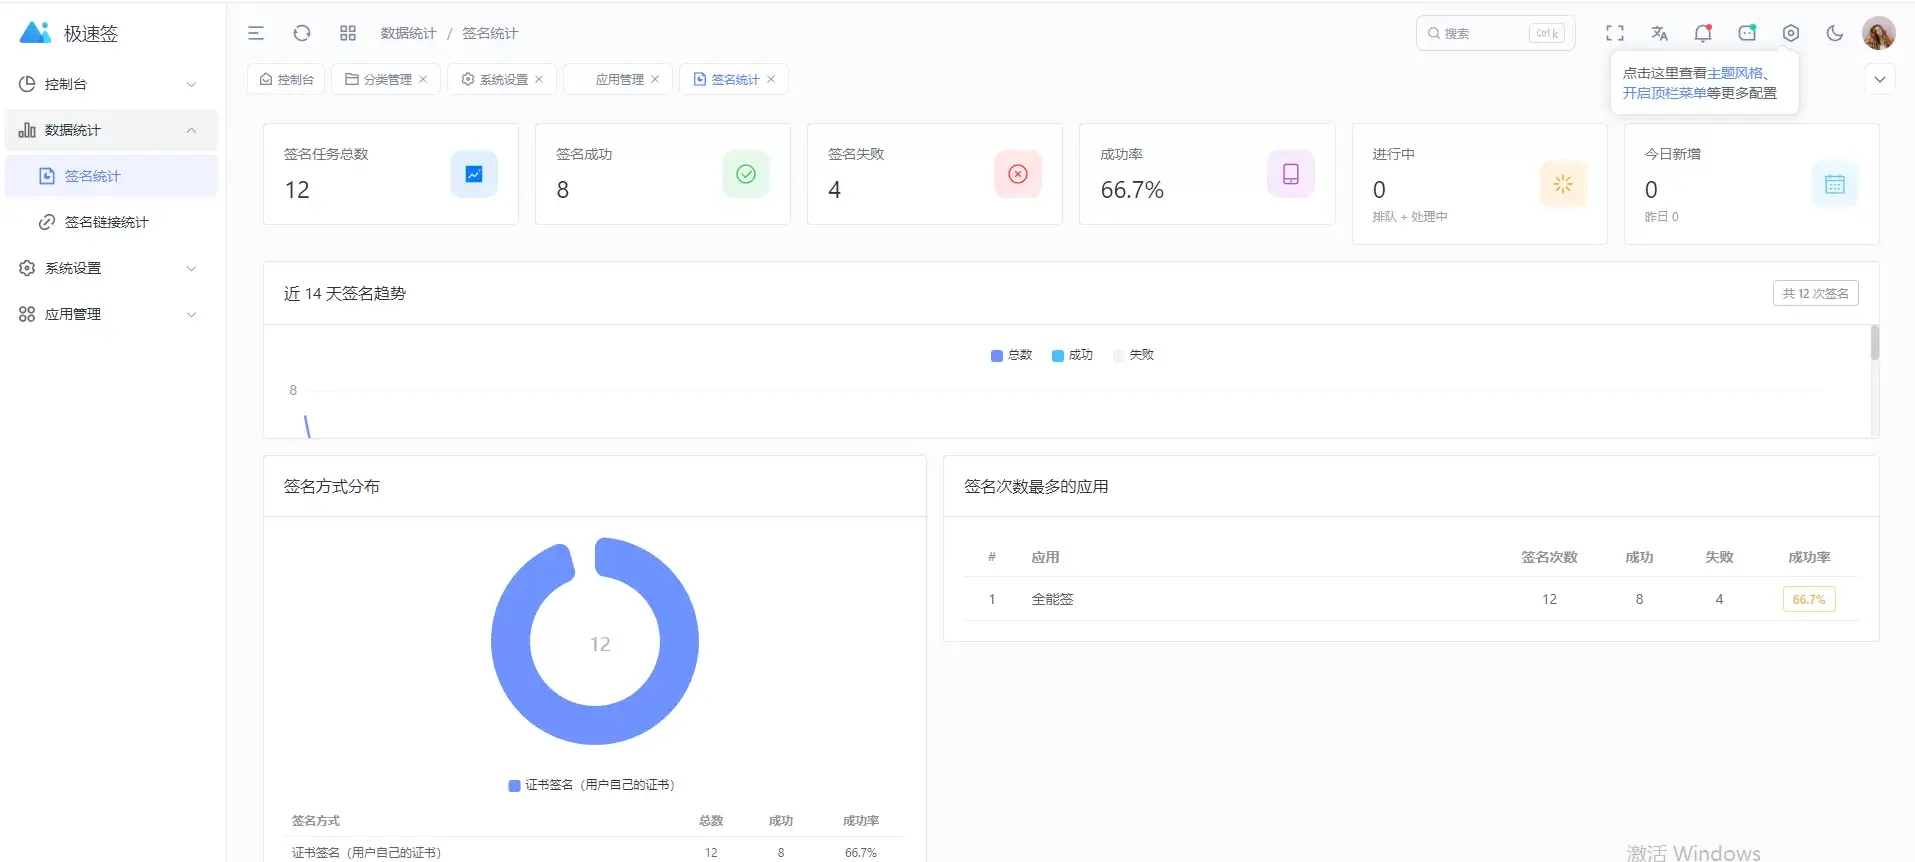The height and width of the screenshot is (862, 1915).
Task: Click the 签名失败 cross icon
Action: coord(1018,174)
